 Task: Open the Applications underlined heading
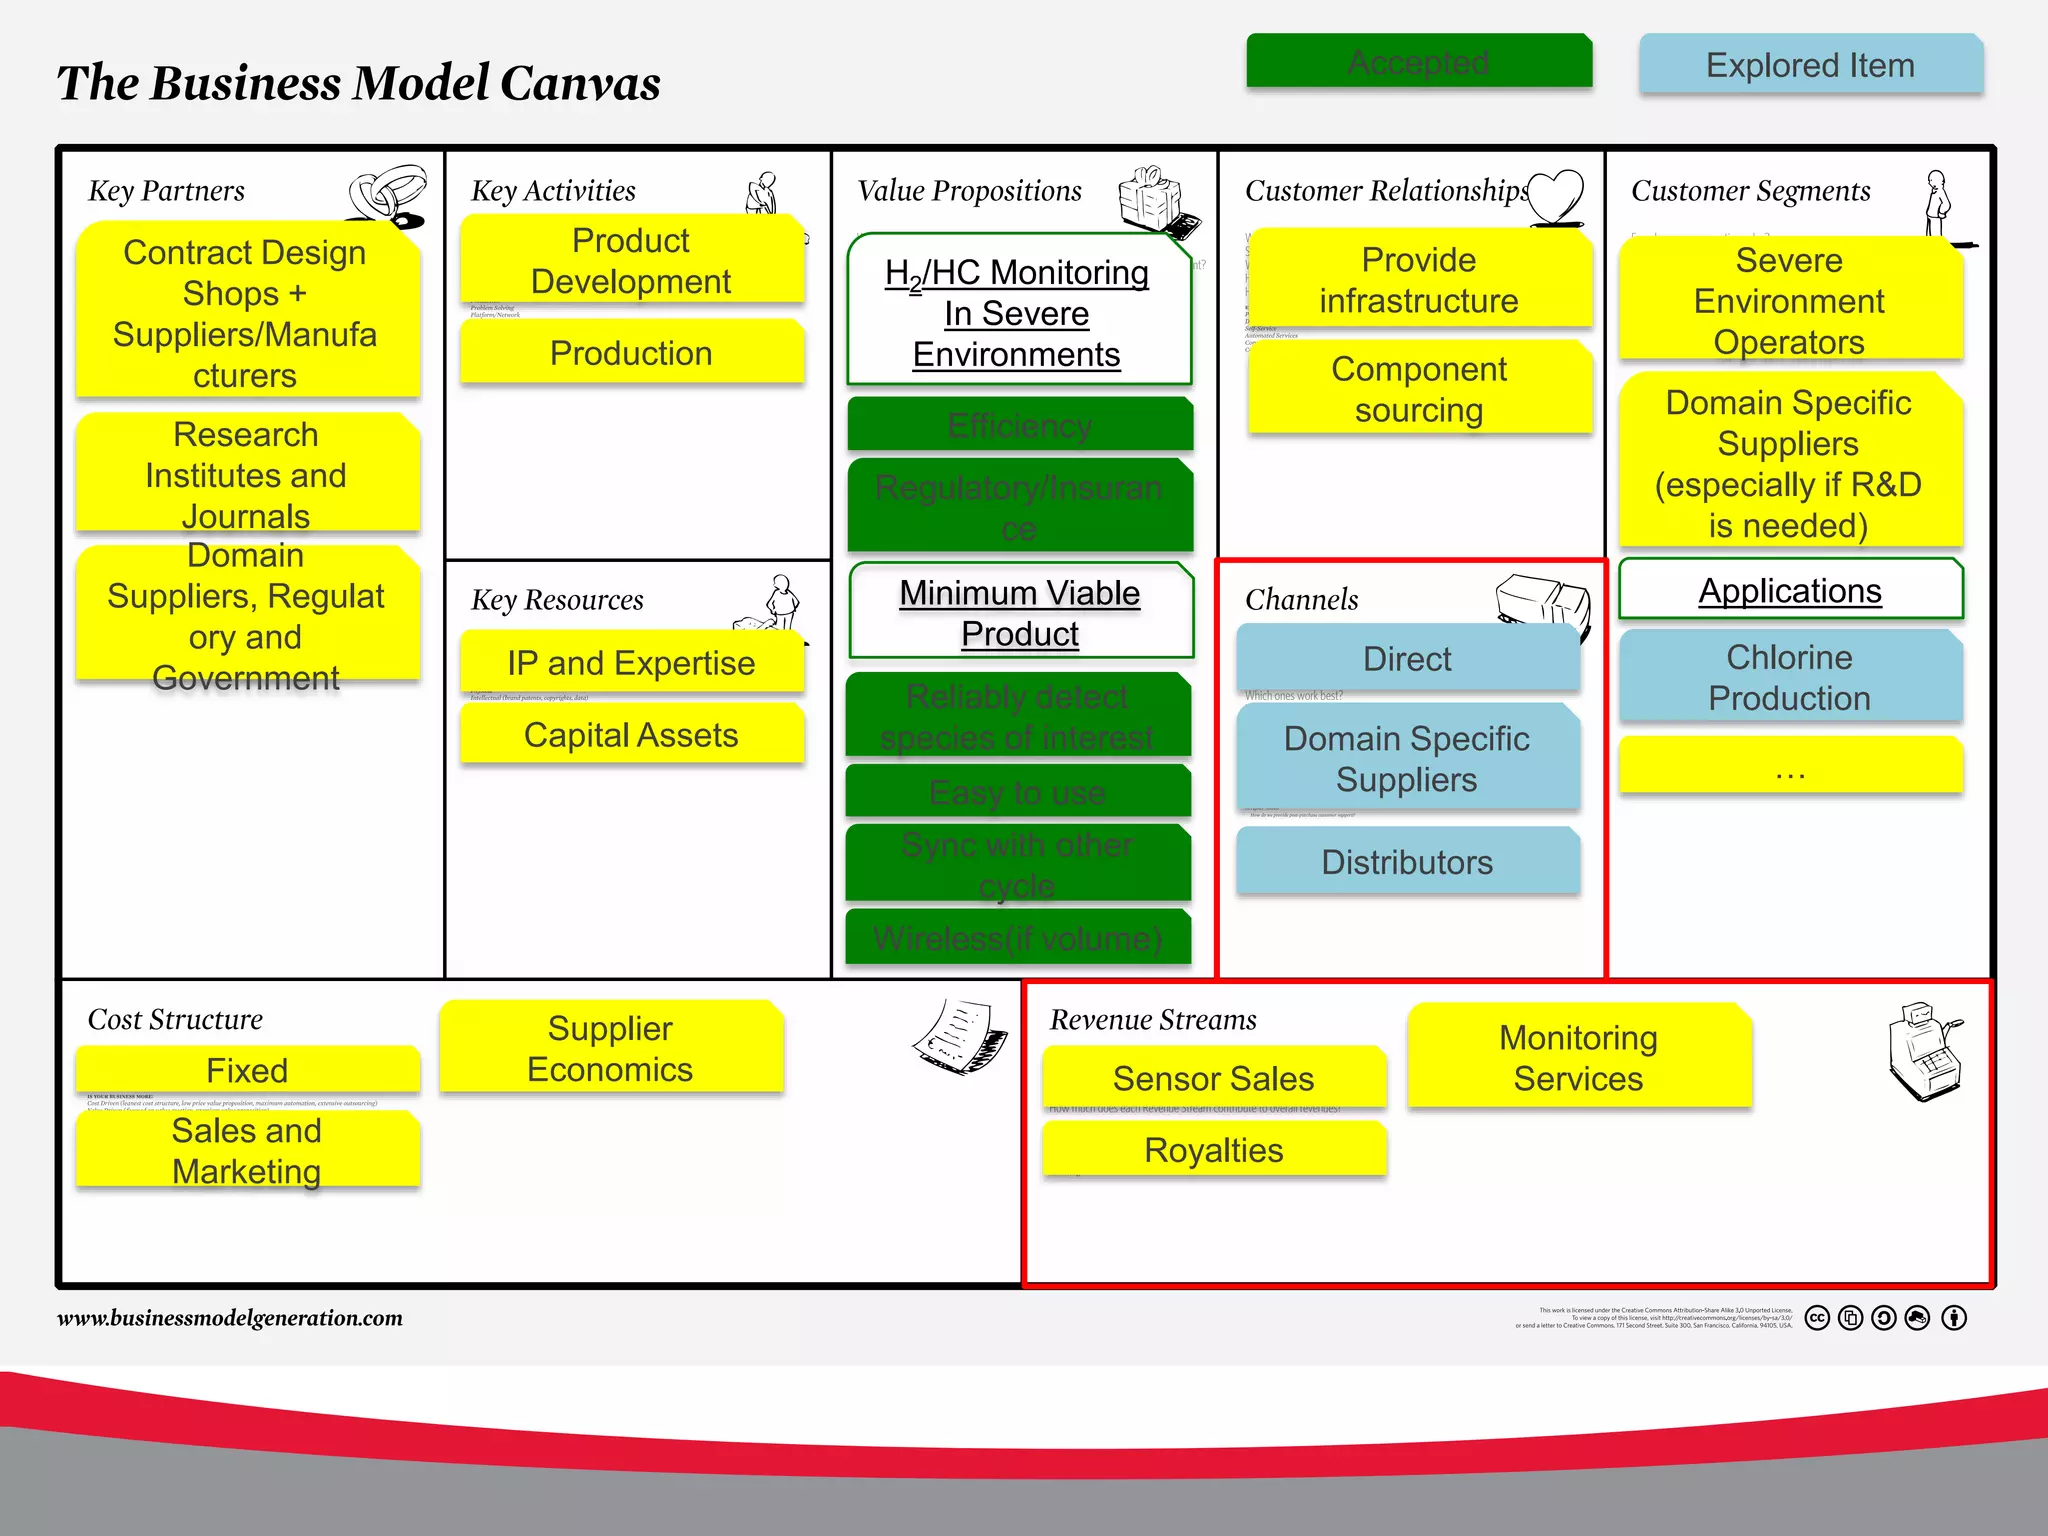1790,589
